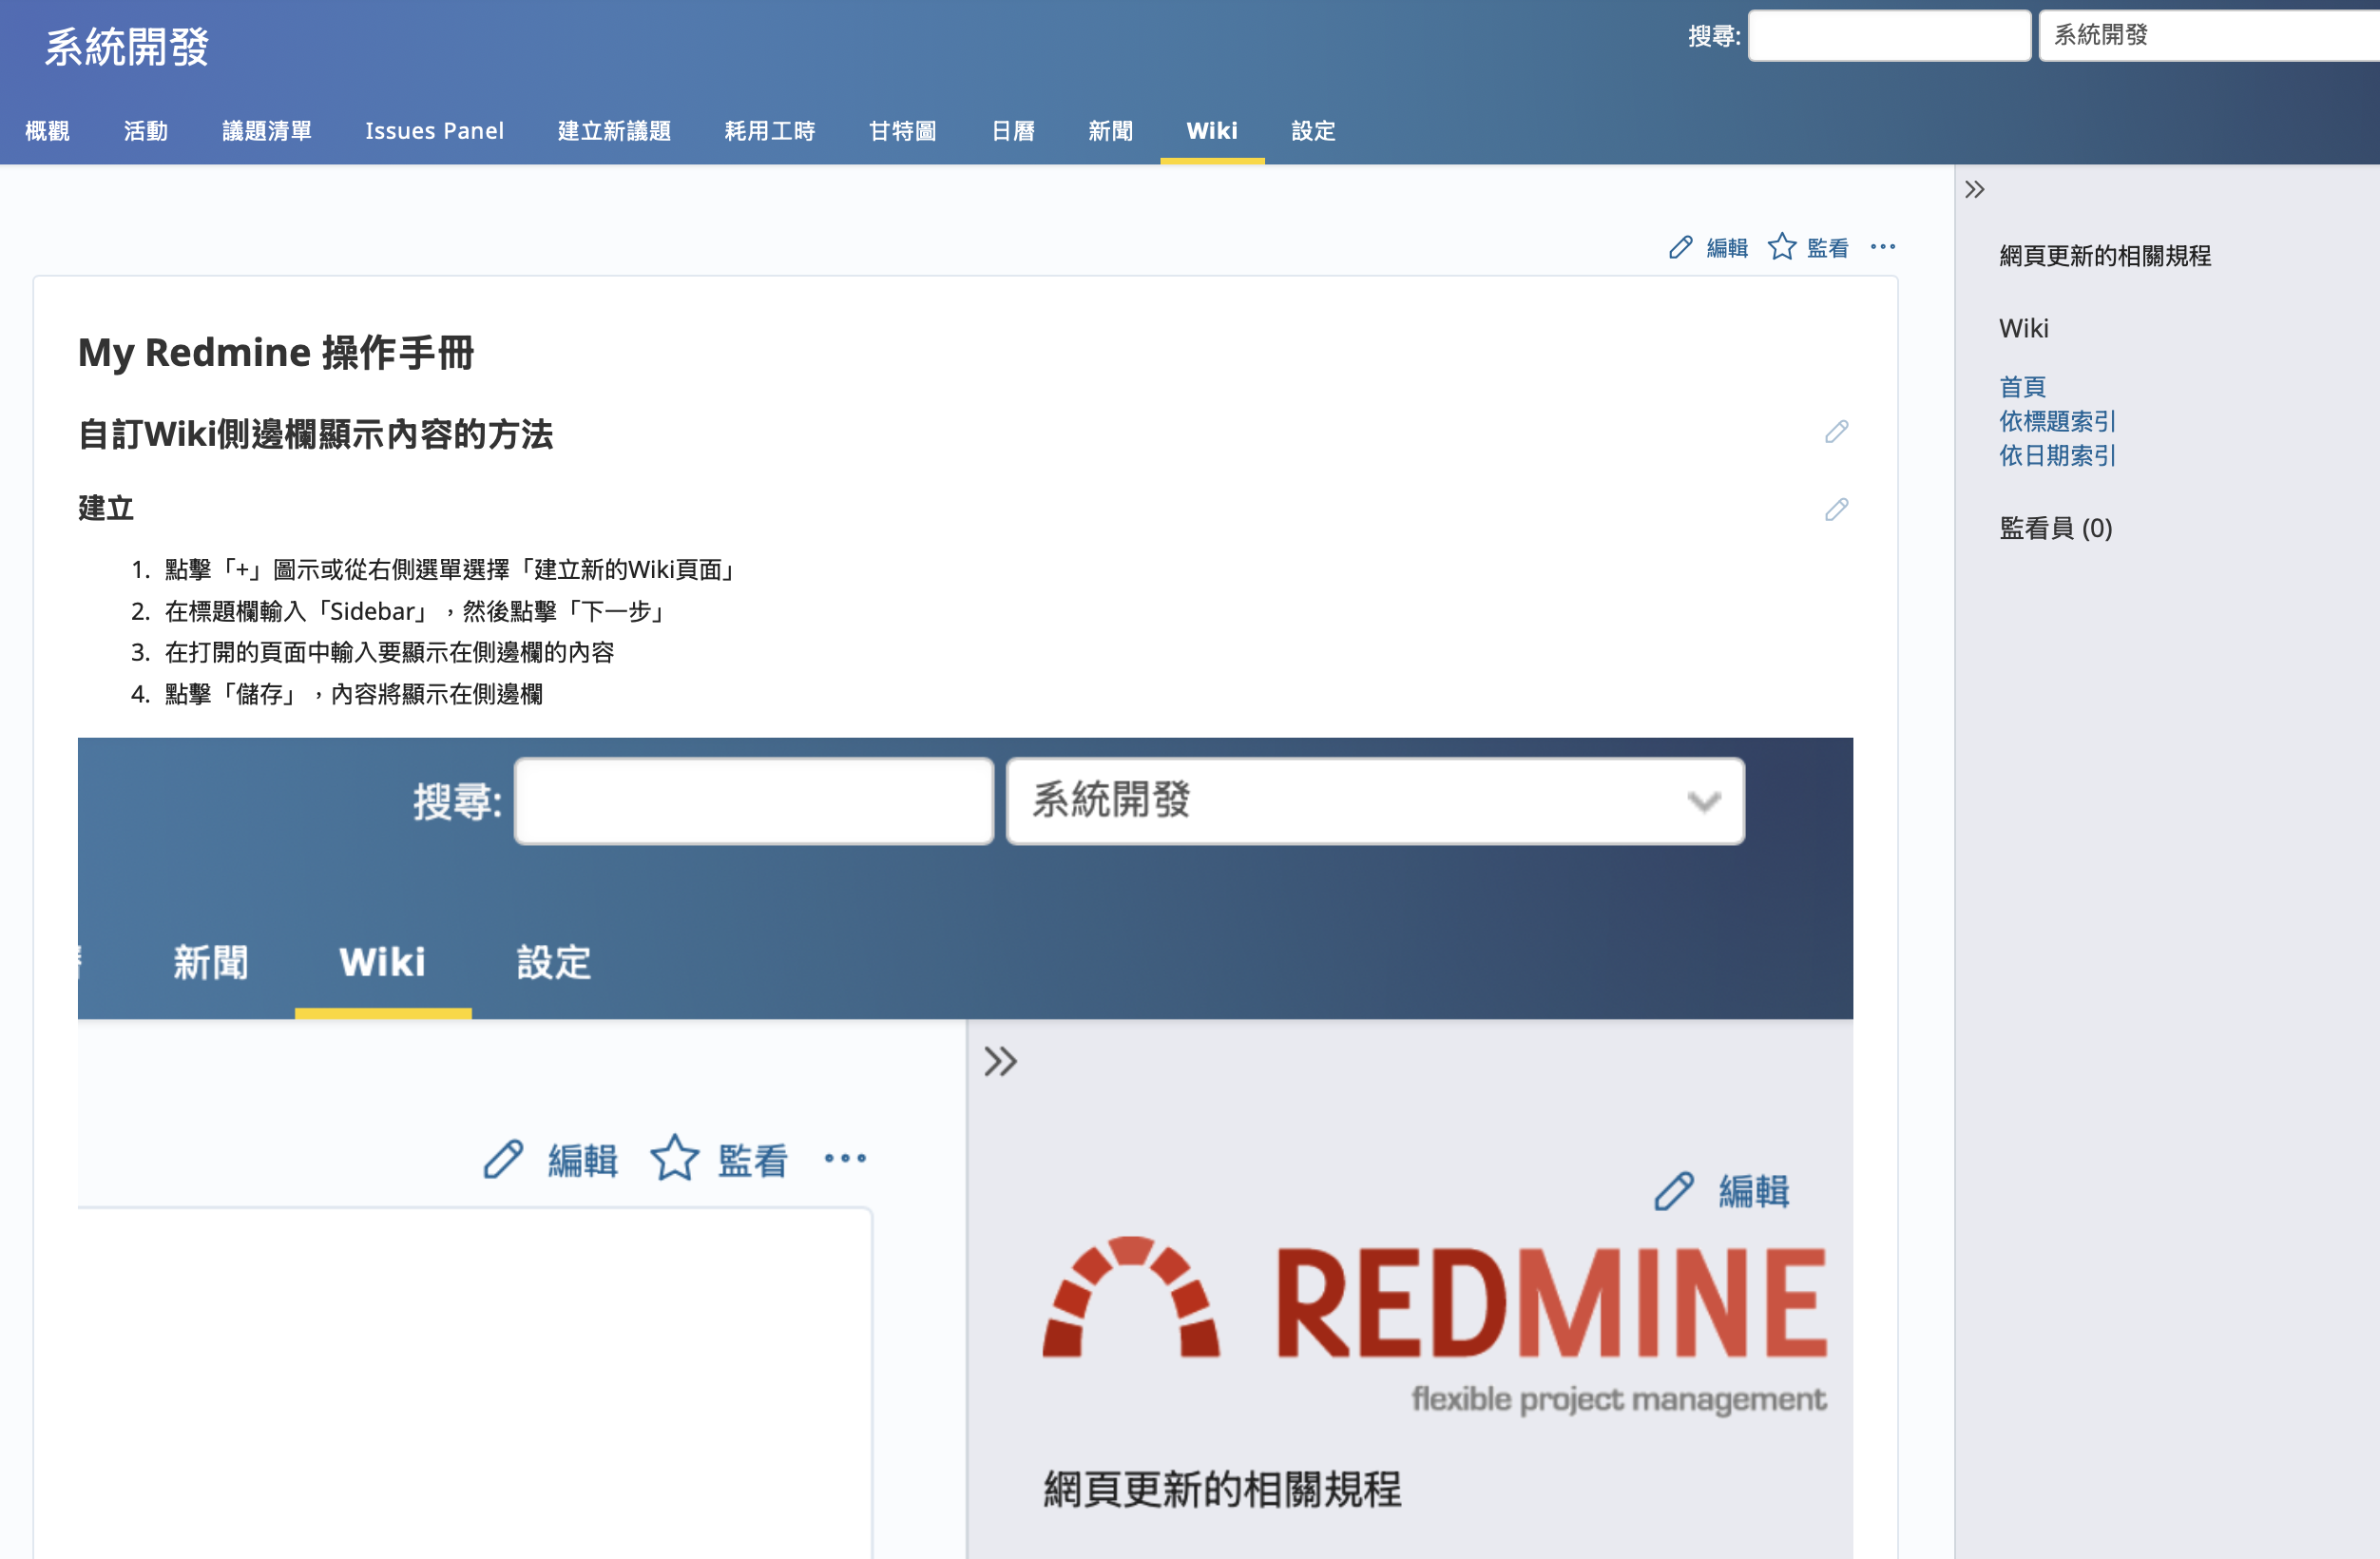This screenshot has height=1559, width=2380.
Task: Open the 耗用工時 tab
Action: (x=769, y=131)
